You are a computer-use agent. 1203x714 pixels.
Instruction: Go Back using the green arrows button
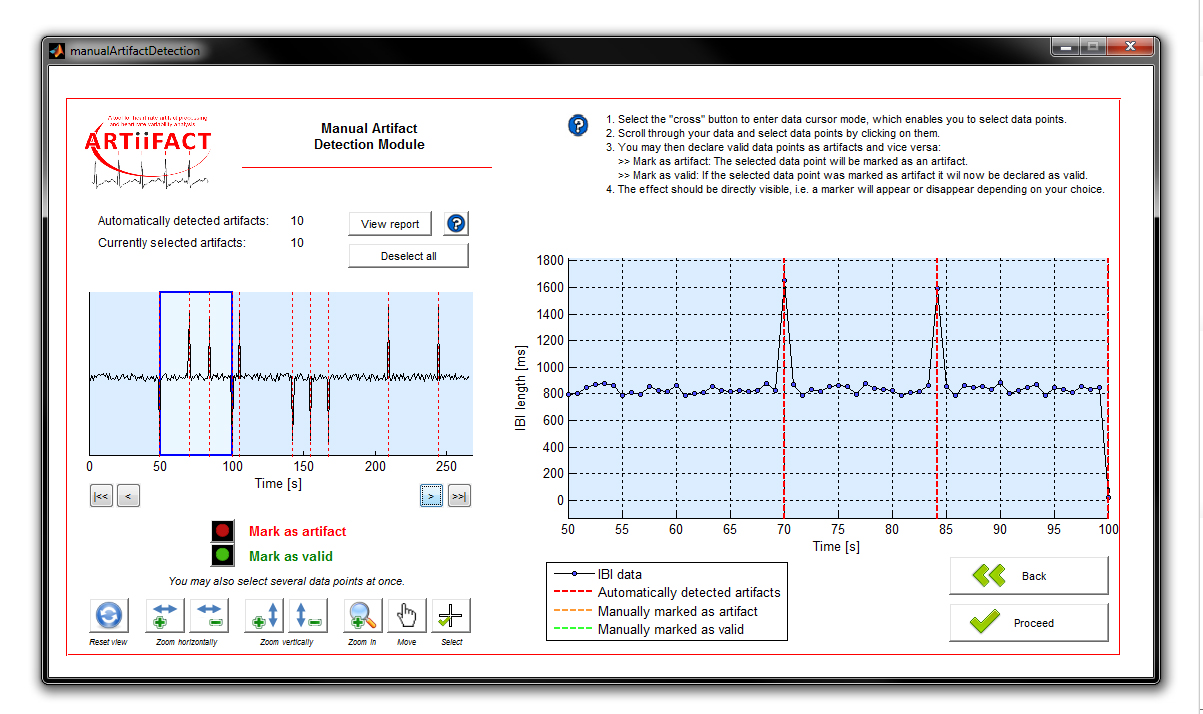click(1028, 576)
